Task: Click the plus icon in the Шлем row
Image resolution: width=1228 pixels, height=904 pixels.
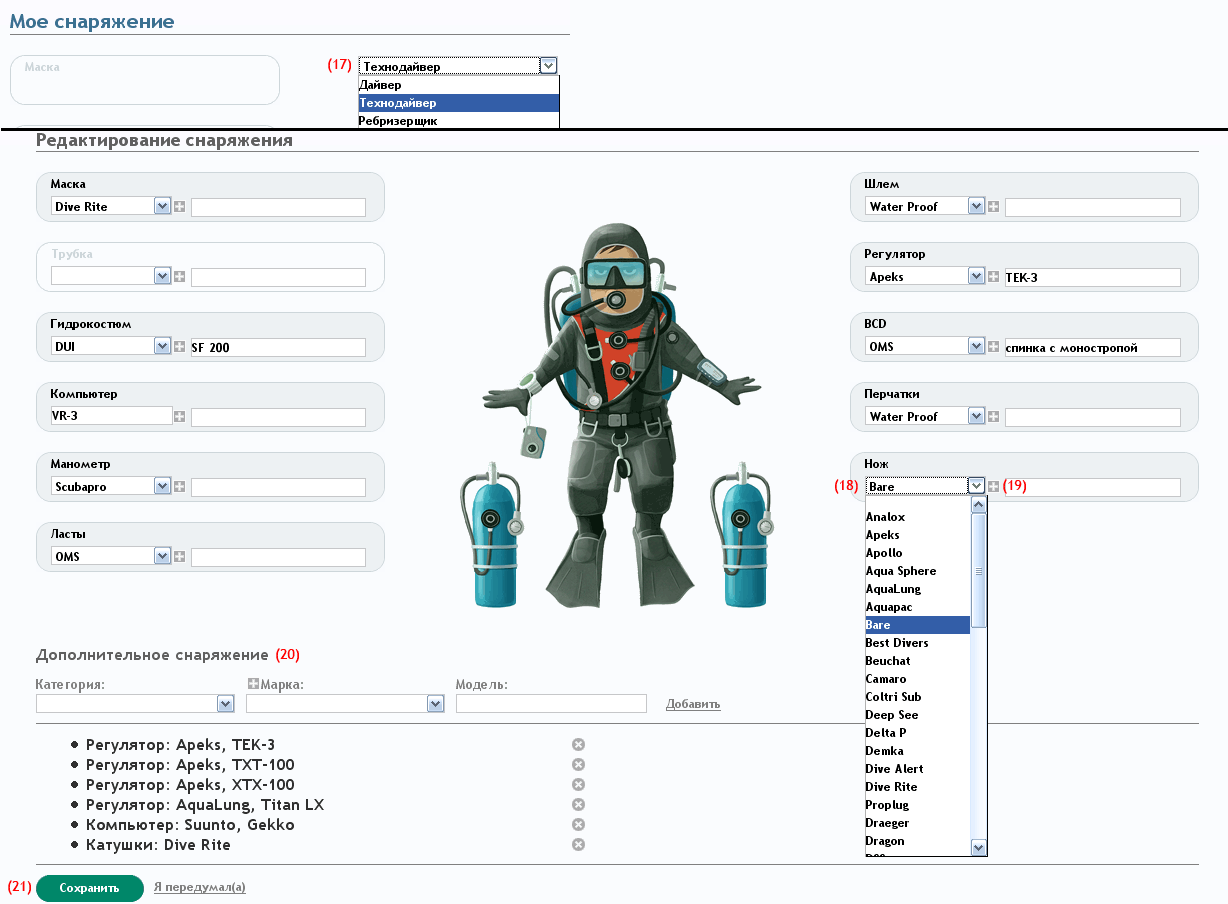Action: point(994,207)
